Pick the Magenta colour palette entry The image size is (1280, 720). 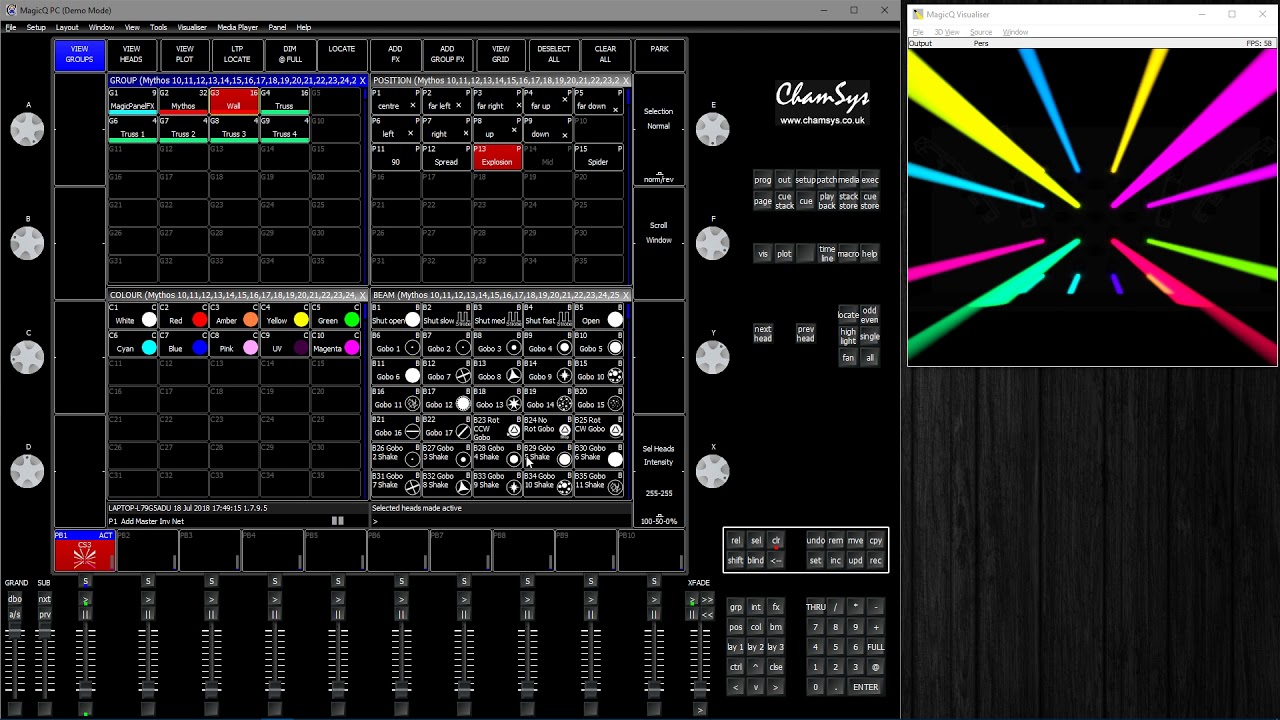click(336, 344)
